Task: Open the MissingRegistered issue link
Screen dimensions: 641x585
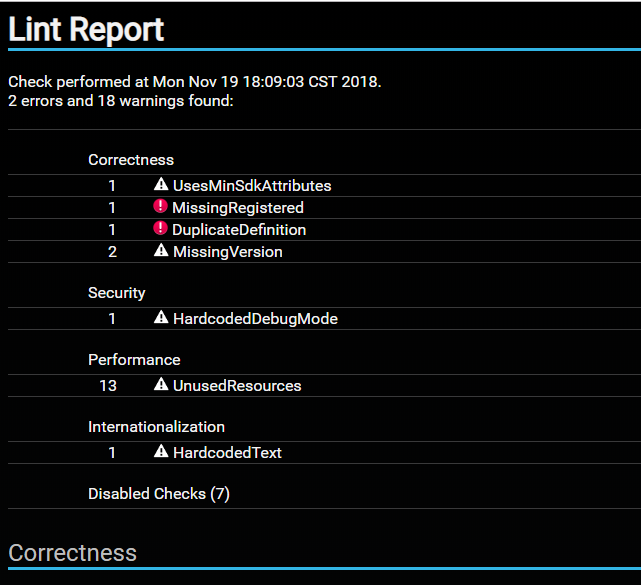Action: pyautogui.click(x=237, y=208)
